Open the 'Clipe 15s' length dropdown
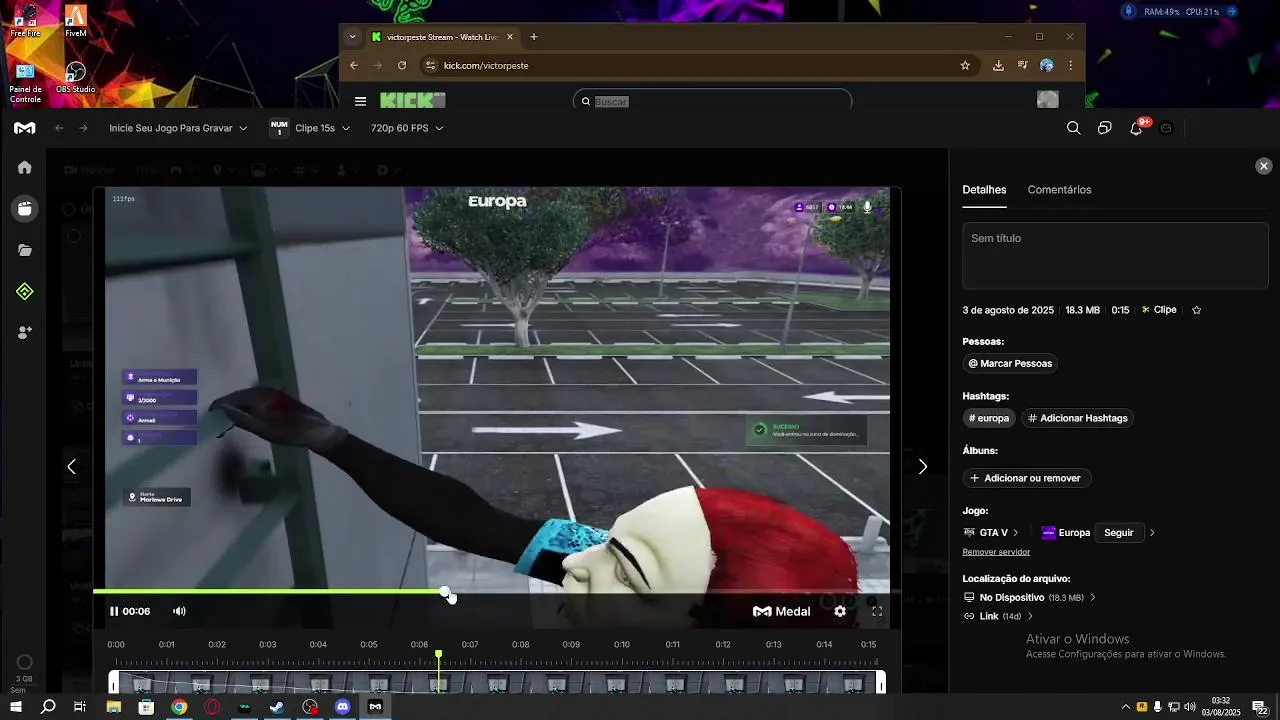1280x720 pixels. [x=322, y=128]
